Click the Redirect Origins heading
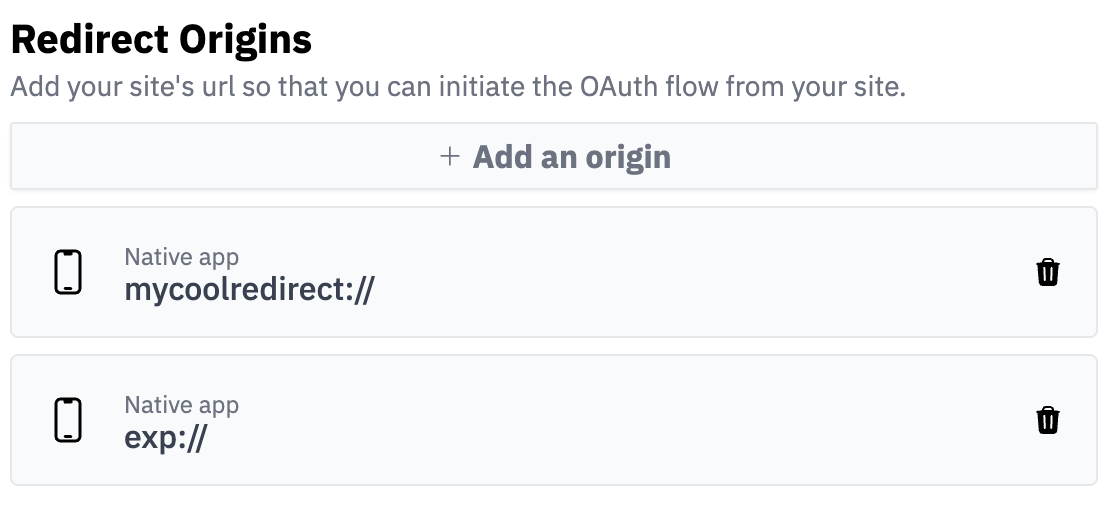 pos(161,40)
